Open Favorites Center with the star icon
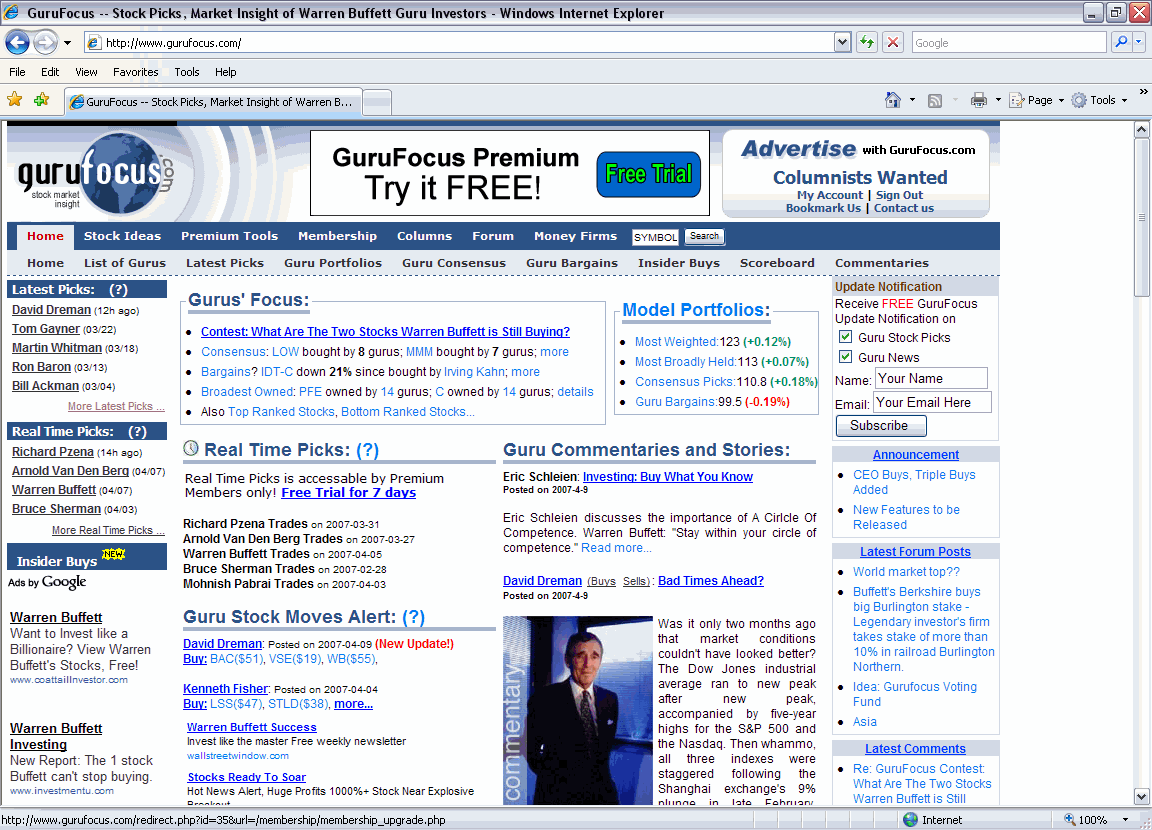Image resolution: width=1152 pixels, height=830 pixels. [14, 100]
